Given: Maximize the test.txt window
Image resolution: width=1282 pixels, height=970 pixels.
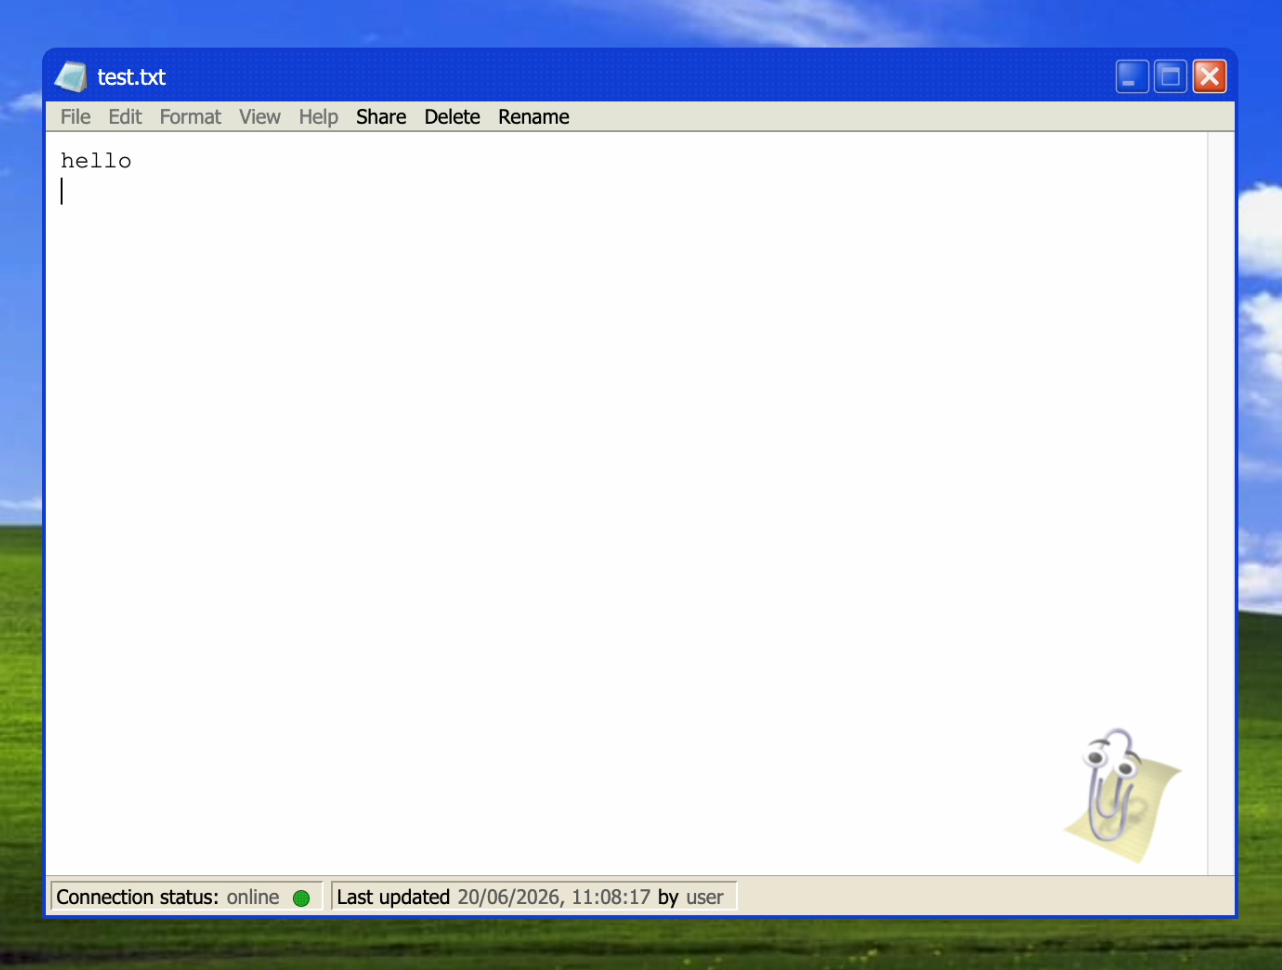Looking at the screenshot, I should [1170, 77].
